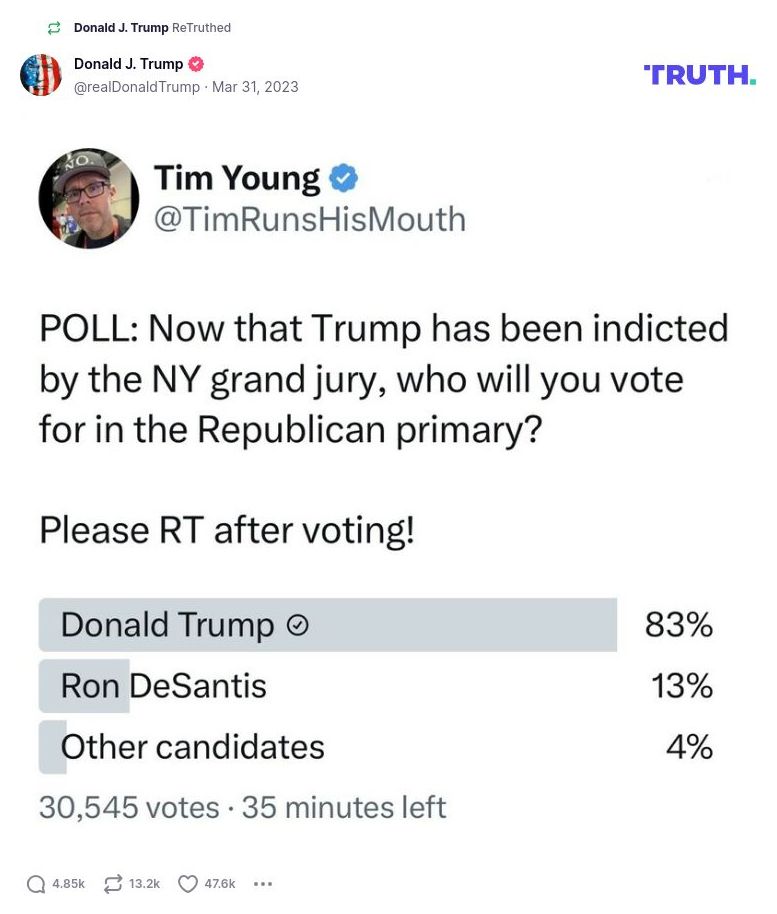
Task: Click the Mar 31, 2023 timestamp
Action: 254,87
